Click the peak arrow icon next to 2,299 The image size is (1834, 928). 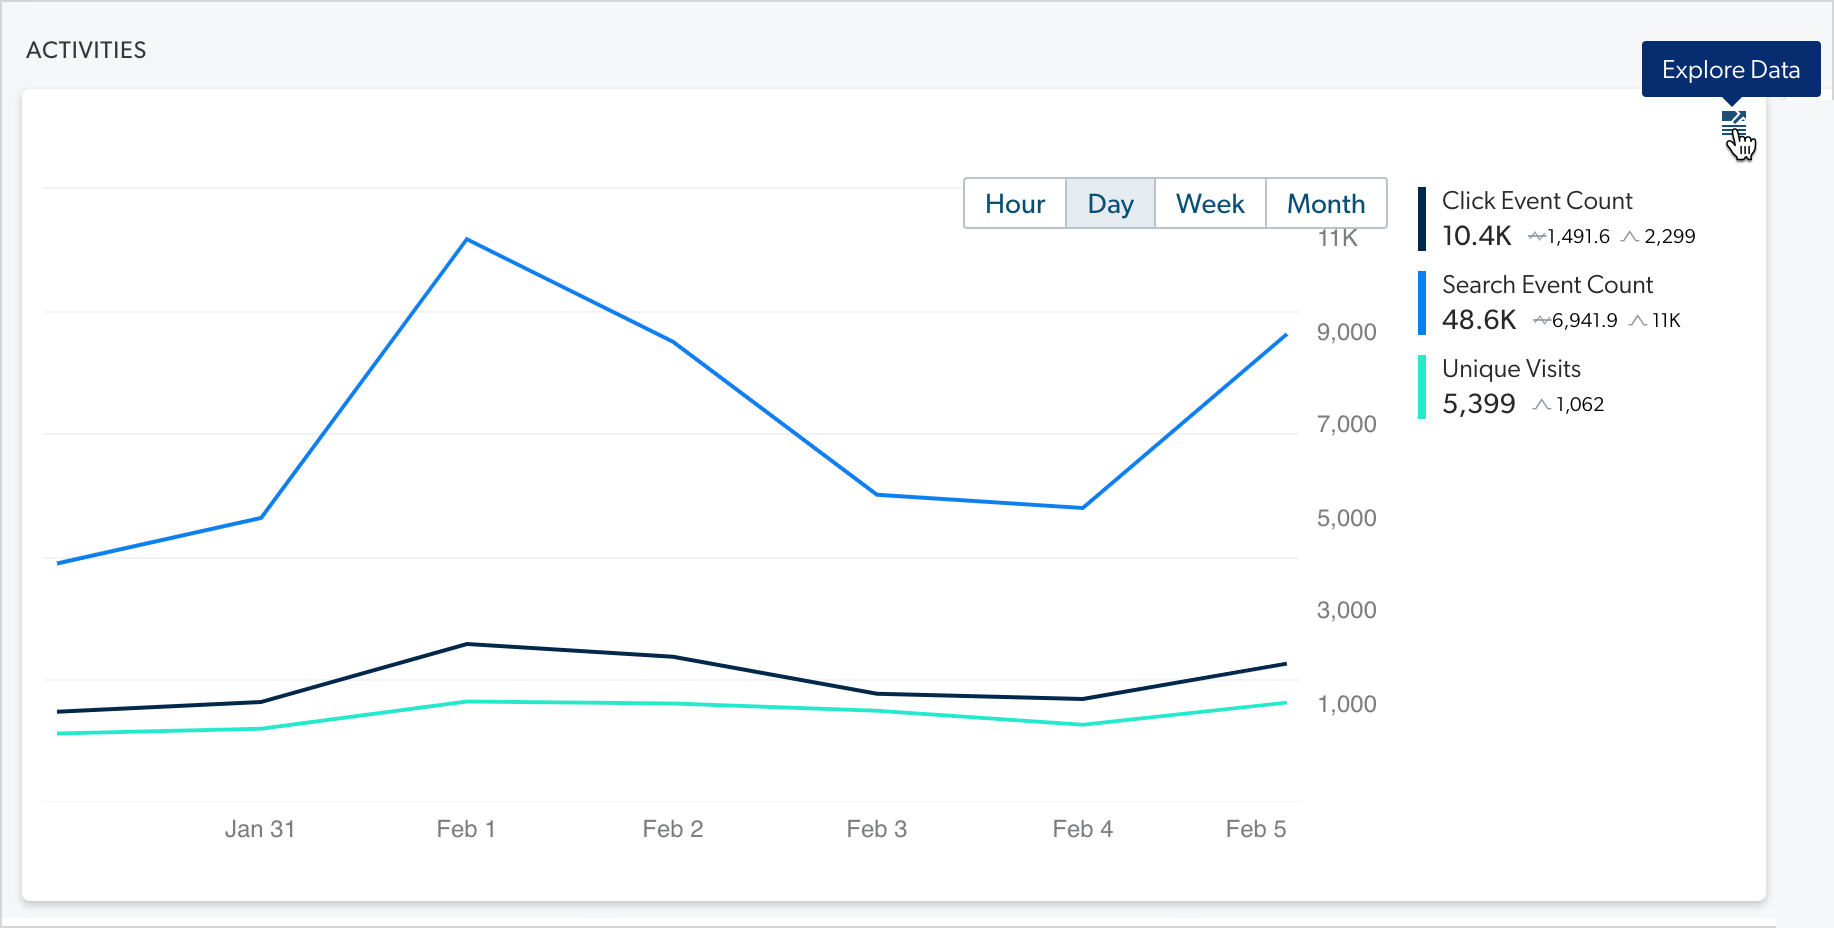[x=1629, y=236]
